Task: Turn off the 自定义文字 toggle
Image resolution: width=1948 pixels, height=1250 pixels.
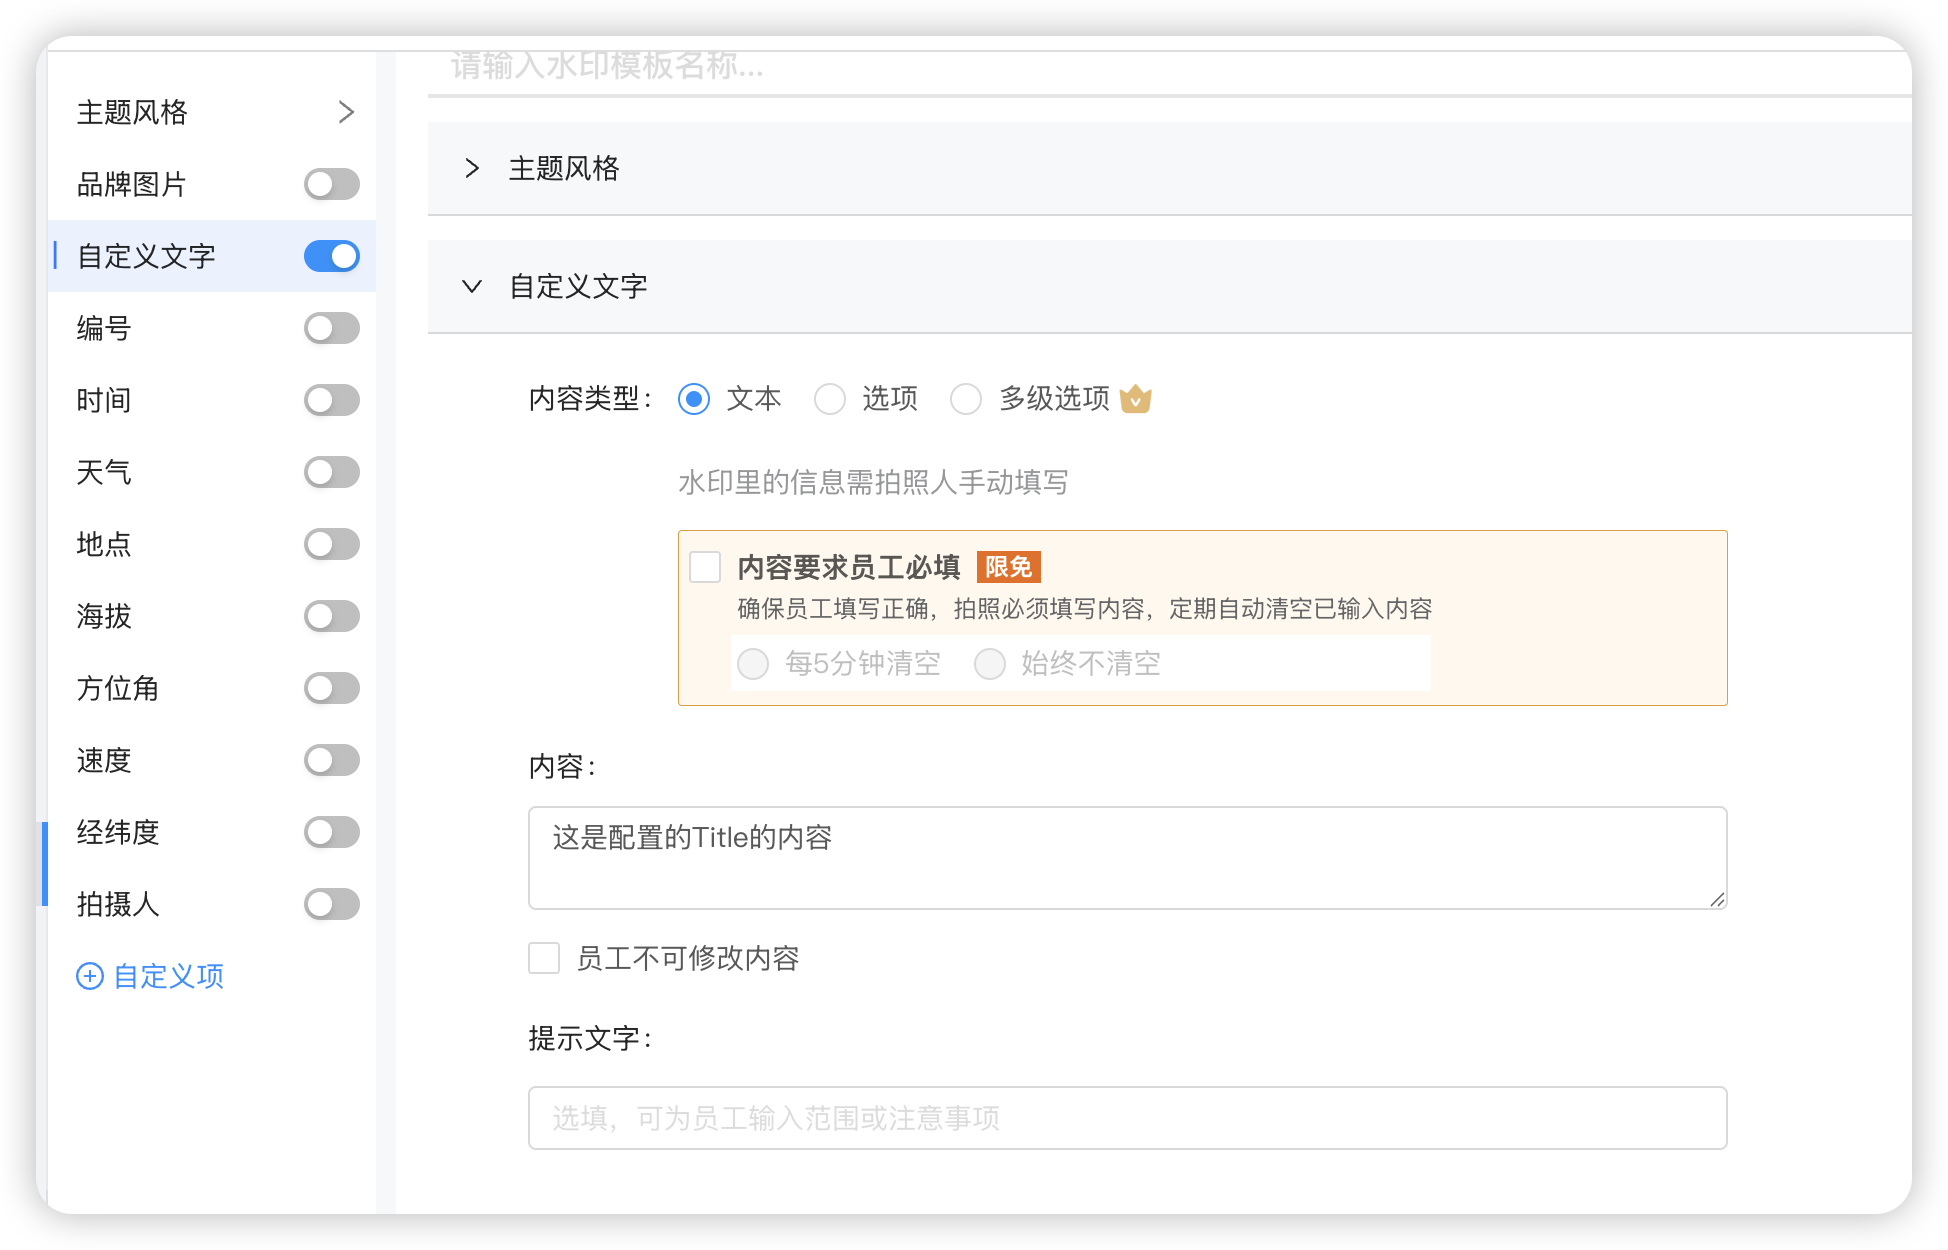Action: coord(331,256)
